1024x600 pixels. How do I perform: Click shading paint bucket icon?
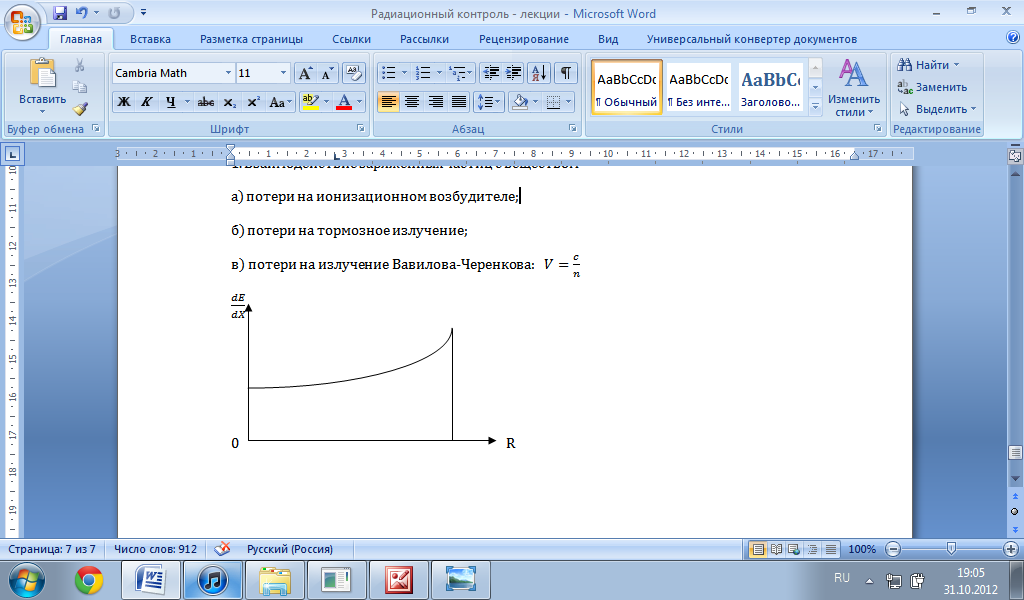519,102
